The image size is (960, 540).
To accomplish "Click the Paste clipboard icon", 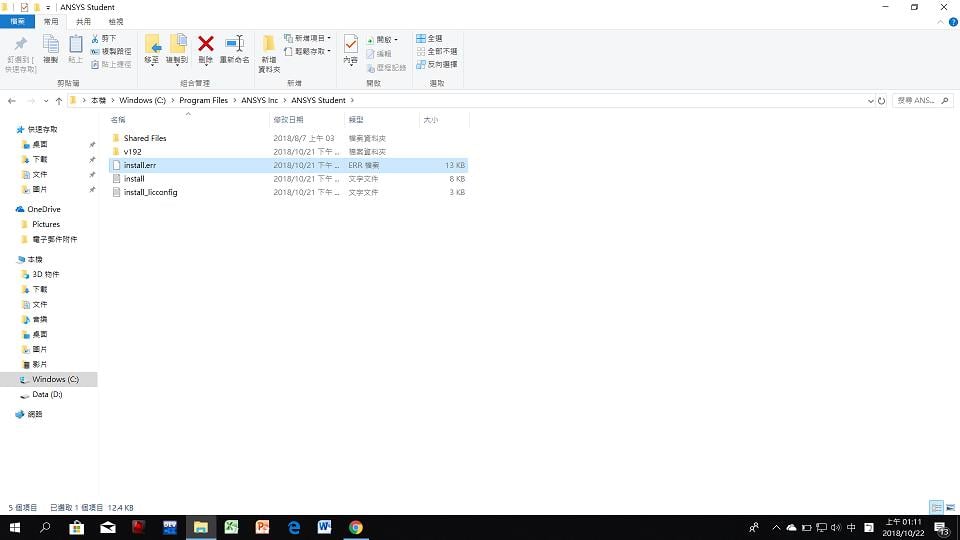I will click(x=75, y=44).
